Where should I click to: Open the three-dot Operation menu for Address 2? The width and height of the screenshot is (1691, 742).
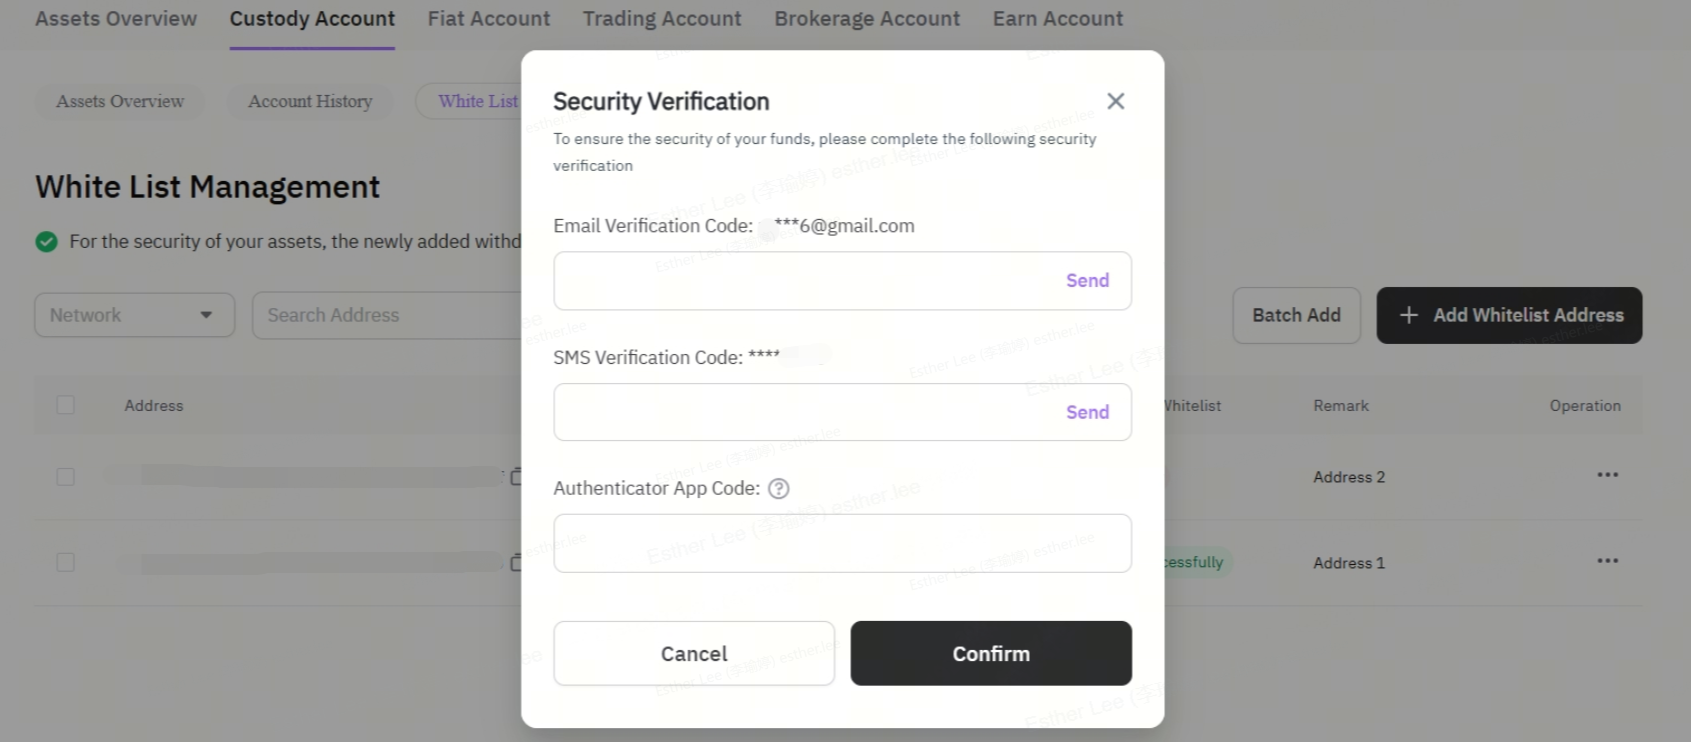[x=1607, y=476]
